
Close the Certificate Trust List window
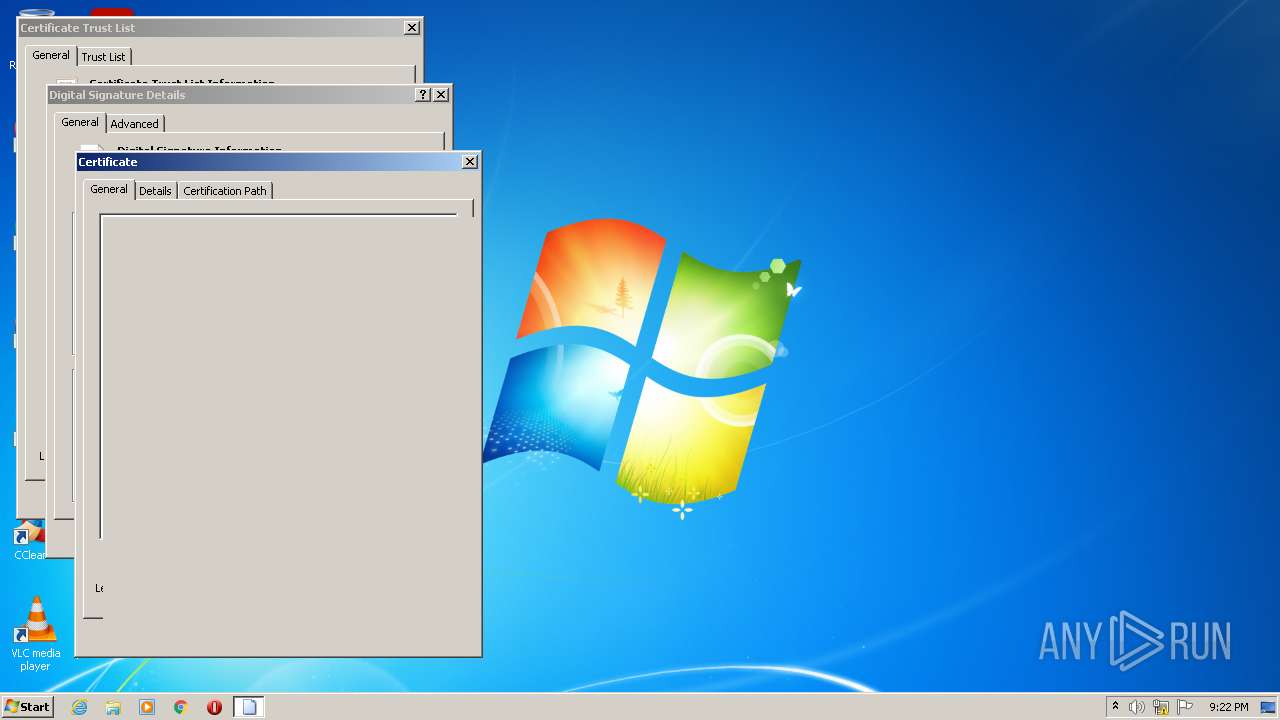412,27
